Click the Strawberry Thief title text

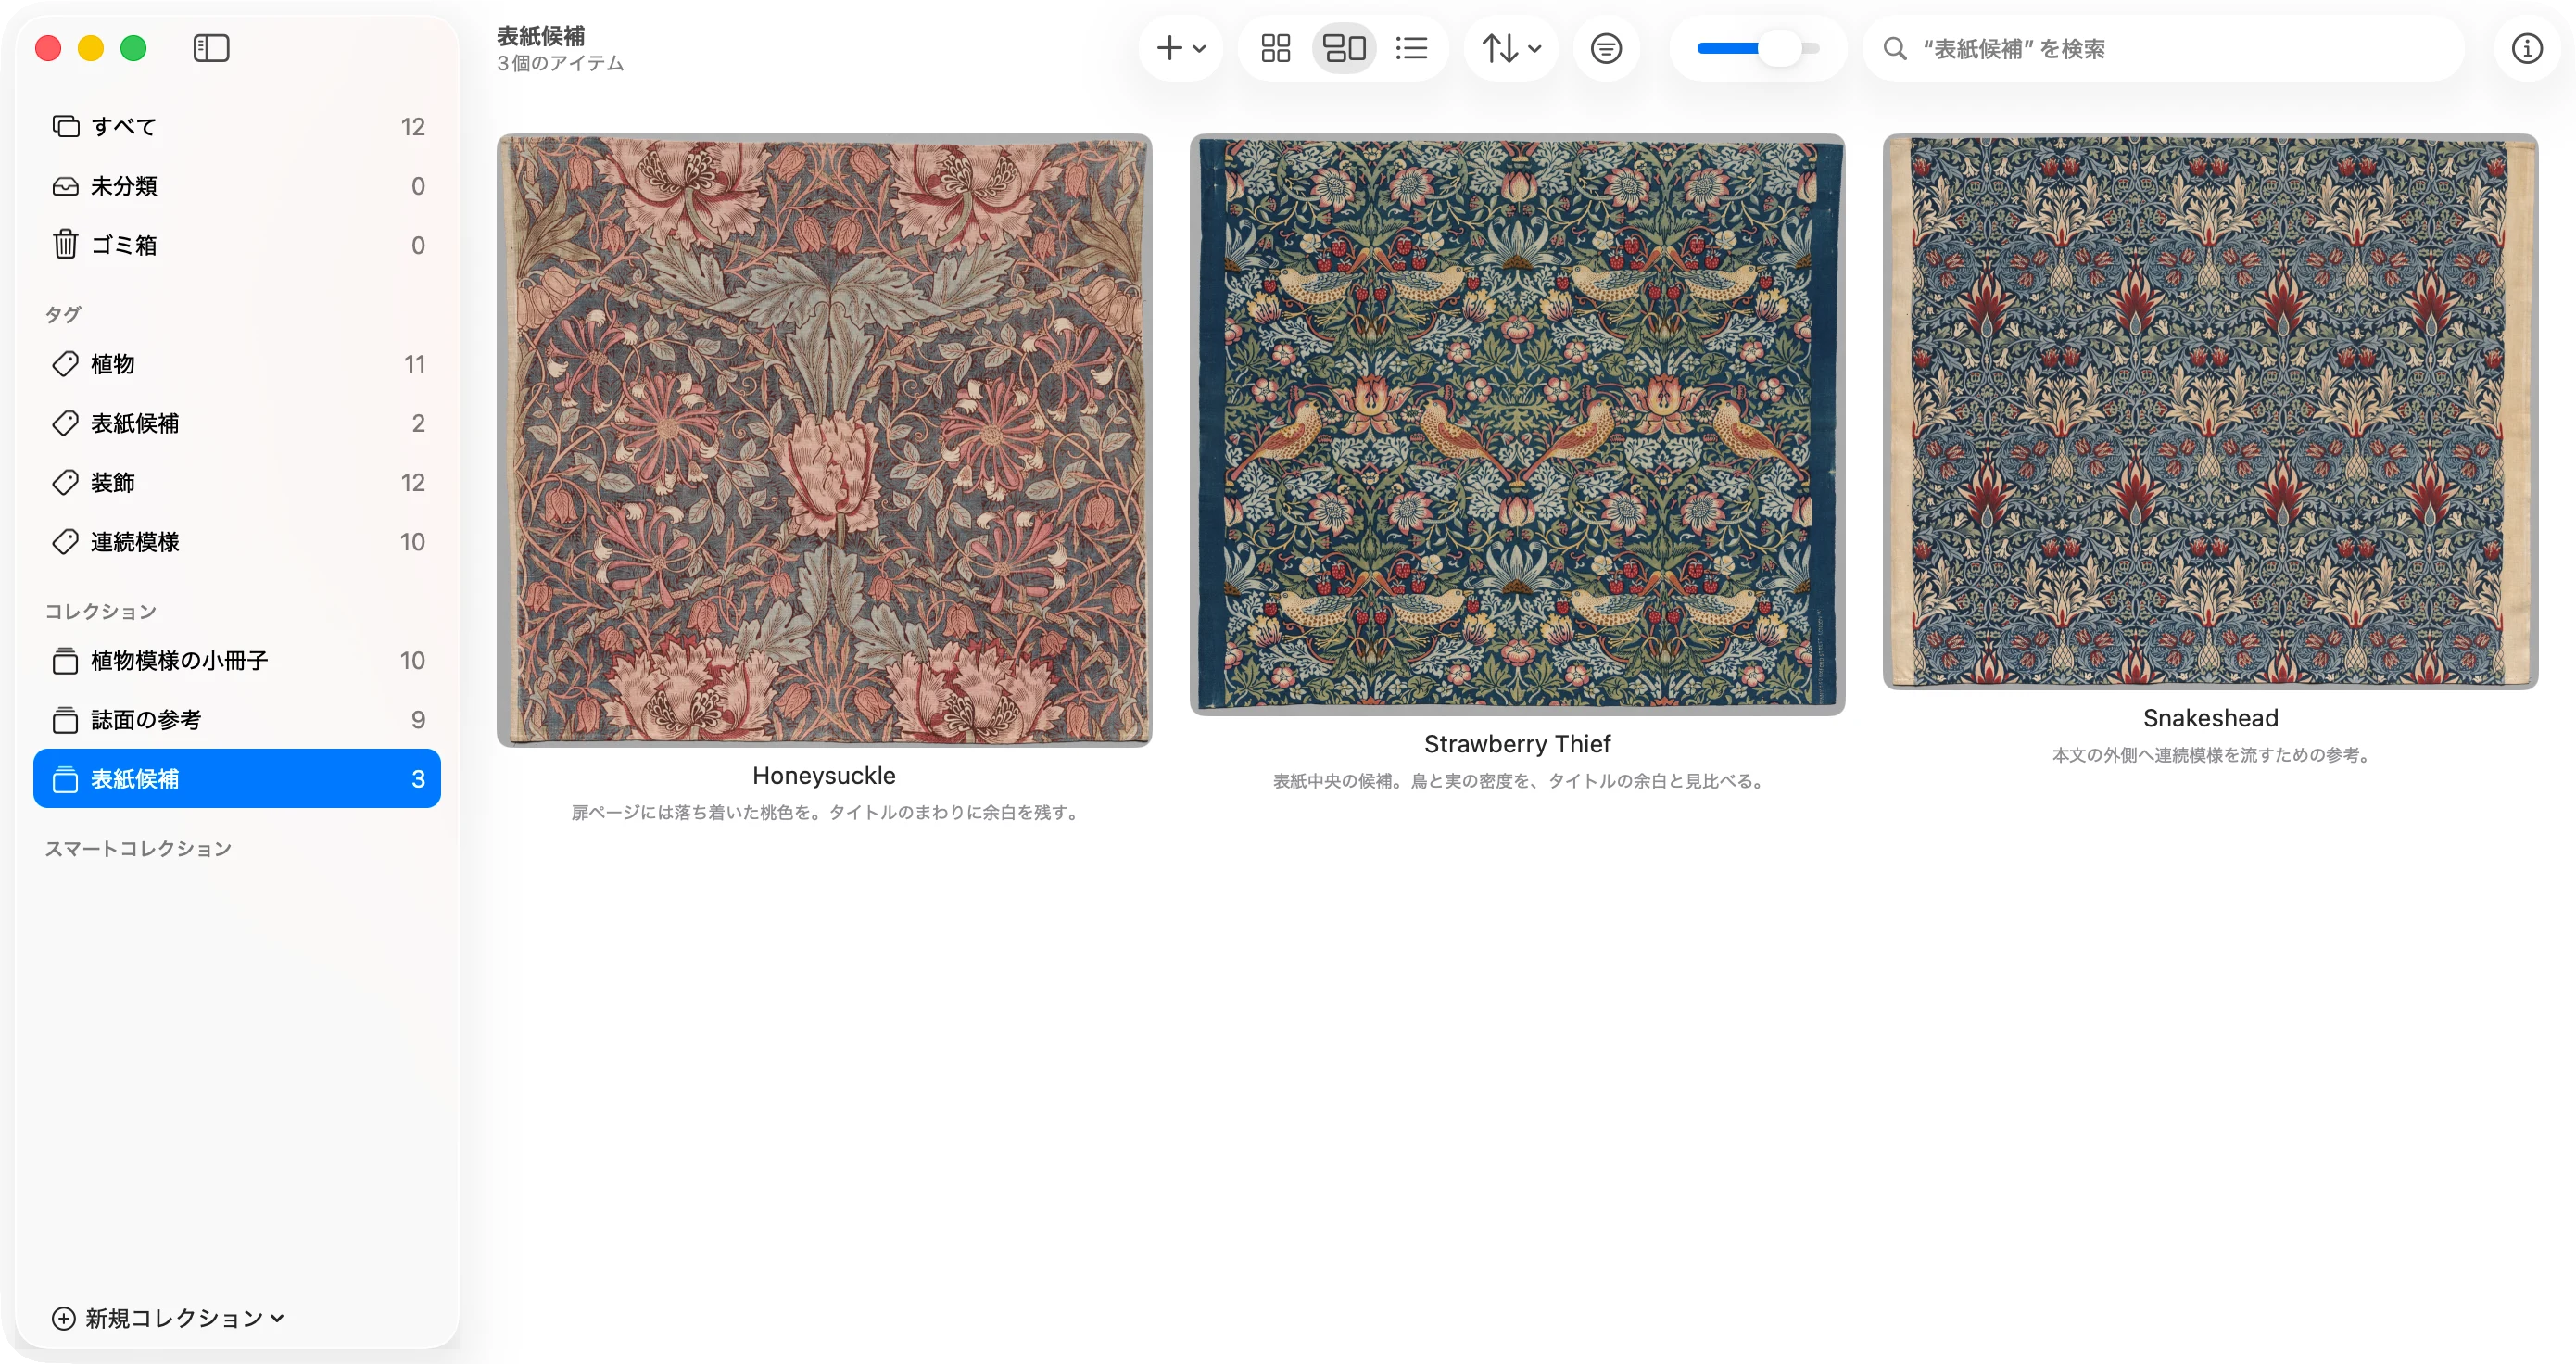pyautogui.click(x=1517, y=744)
